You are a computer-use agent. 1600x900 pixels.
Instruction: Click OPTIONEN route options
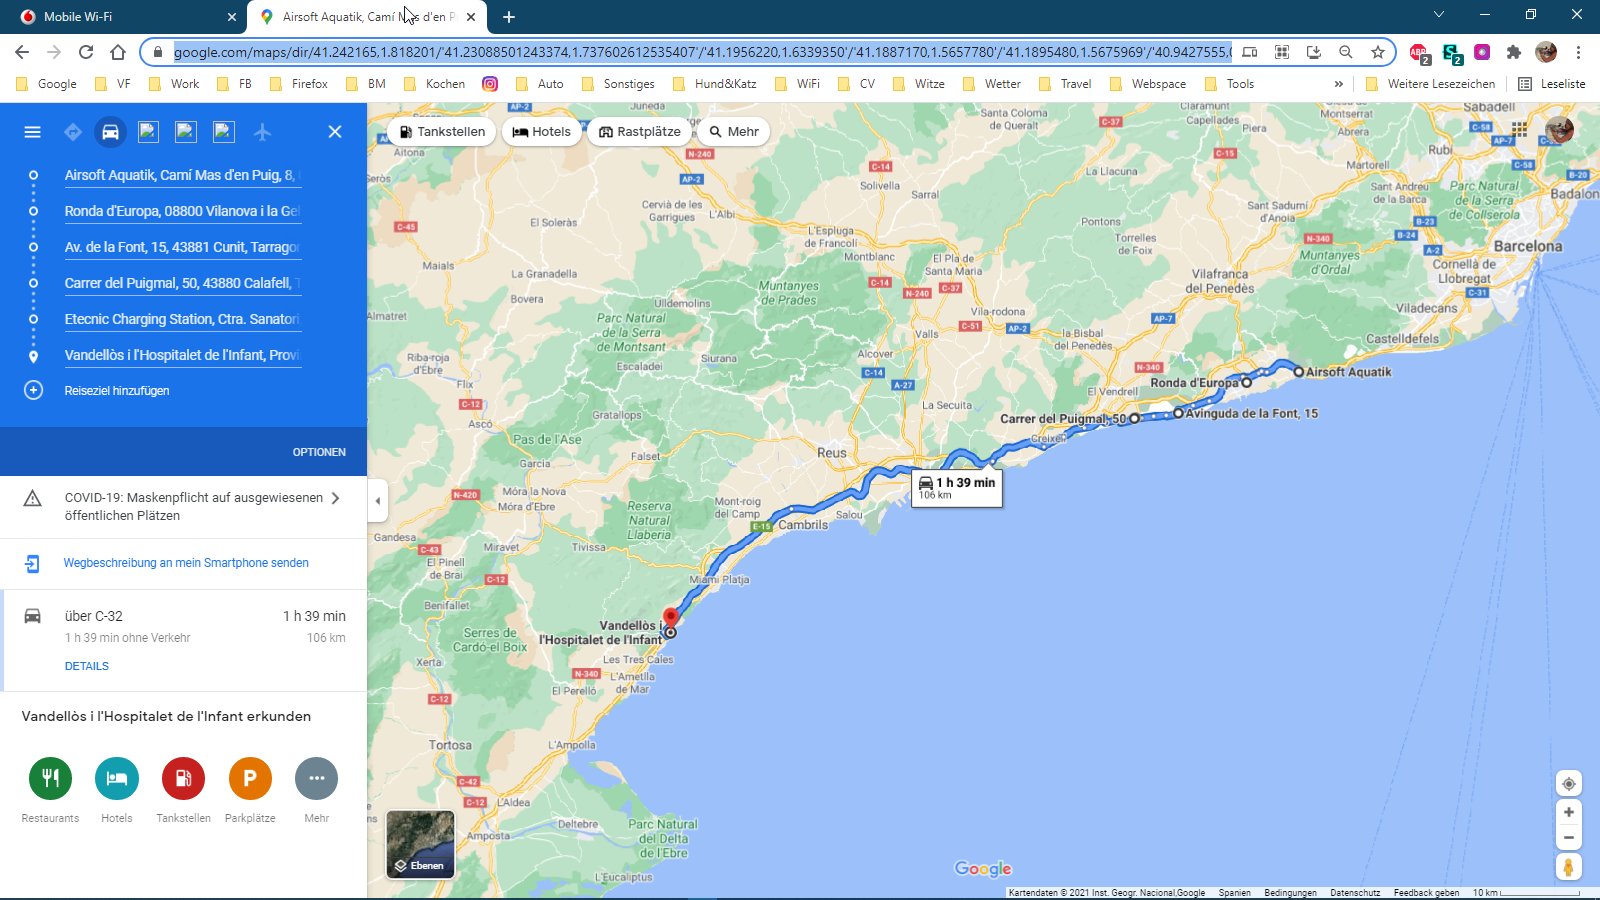[x=319, y=452]
